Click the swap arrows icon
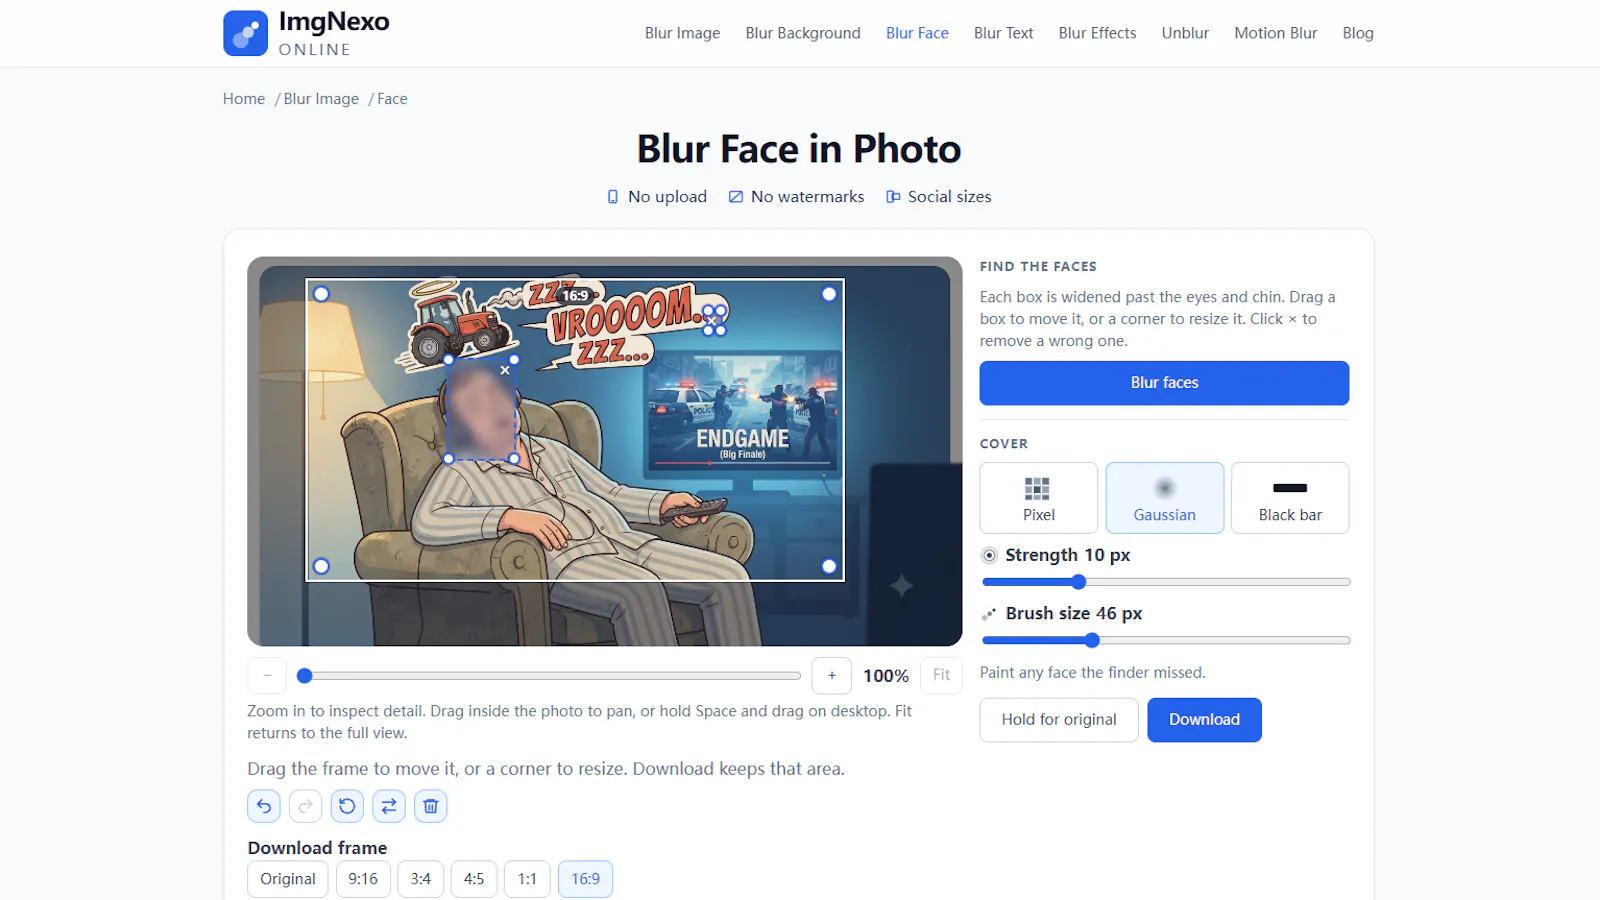This screenshot has width=1600, height=900. click(389, 806)
